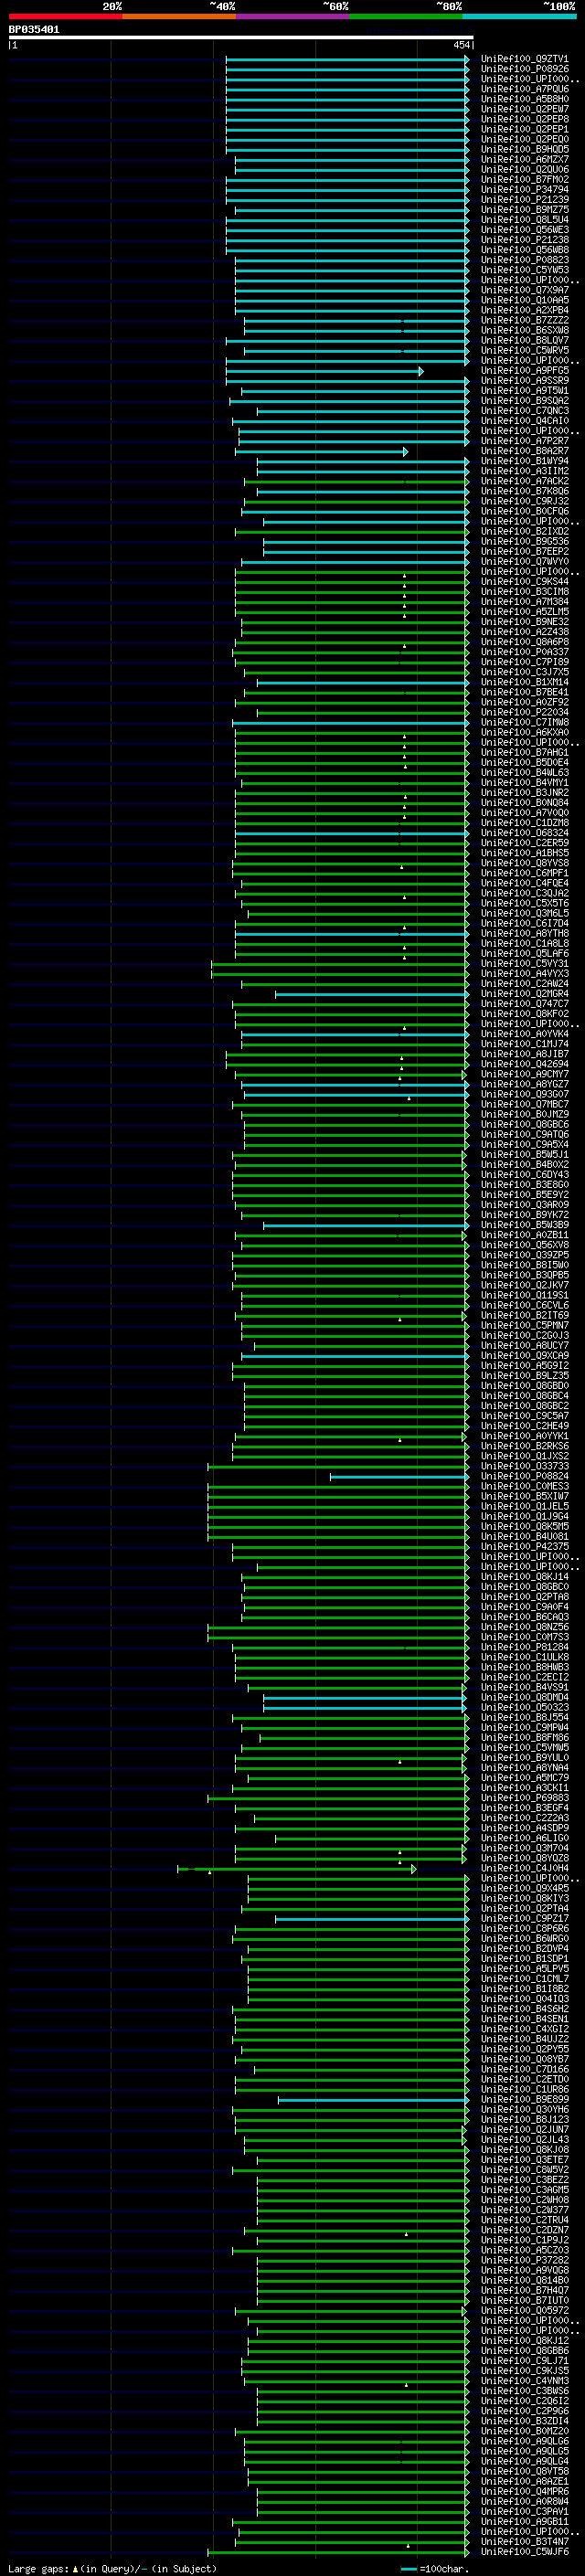Select label UniRef100_A2XPB4
The height and width of the screenshot is (2576, 585).
pos(524,310)
